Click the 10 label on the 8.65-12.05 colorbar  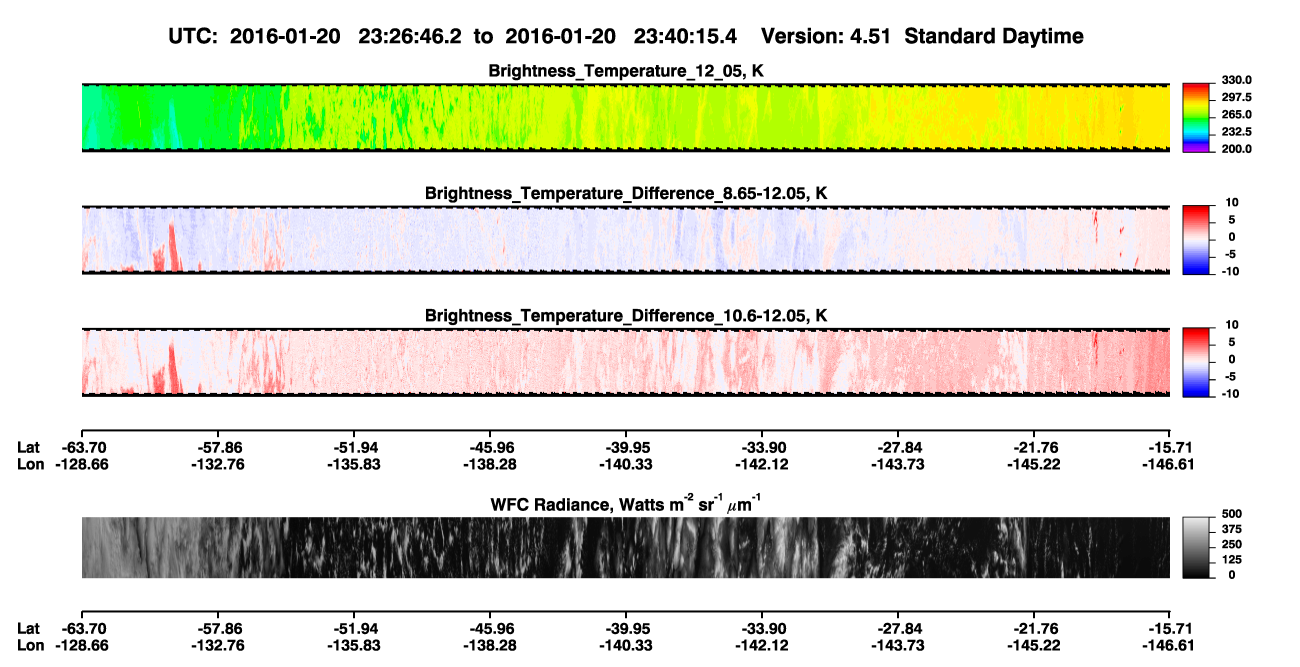(1232, 202)
